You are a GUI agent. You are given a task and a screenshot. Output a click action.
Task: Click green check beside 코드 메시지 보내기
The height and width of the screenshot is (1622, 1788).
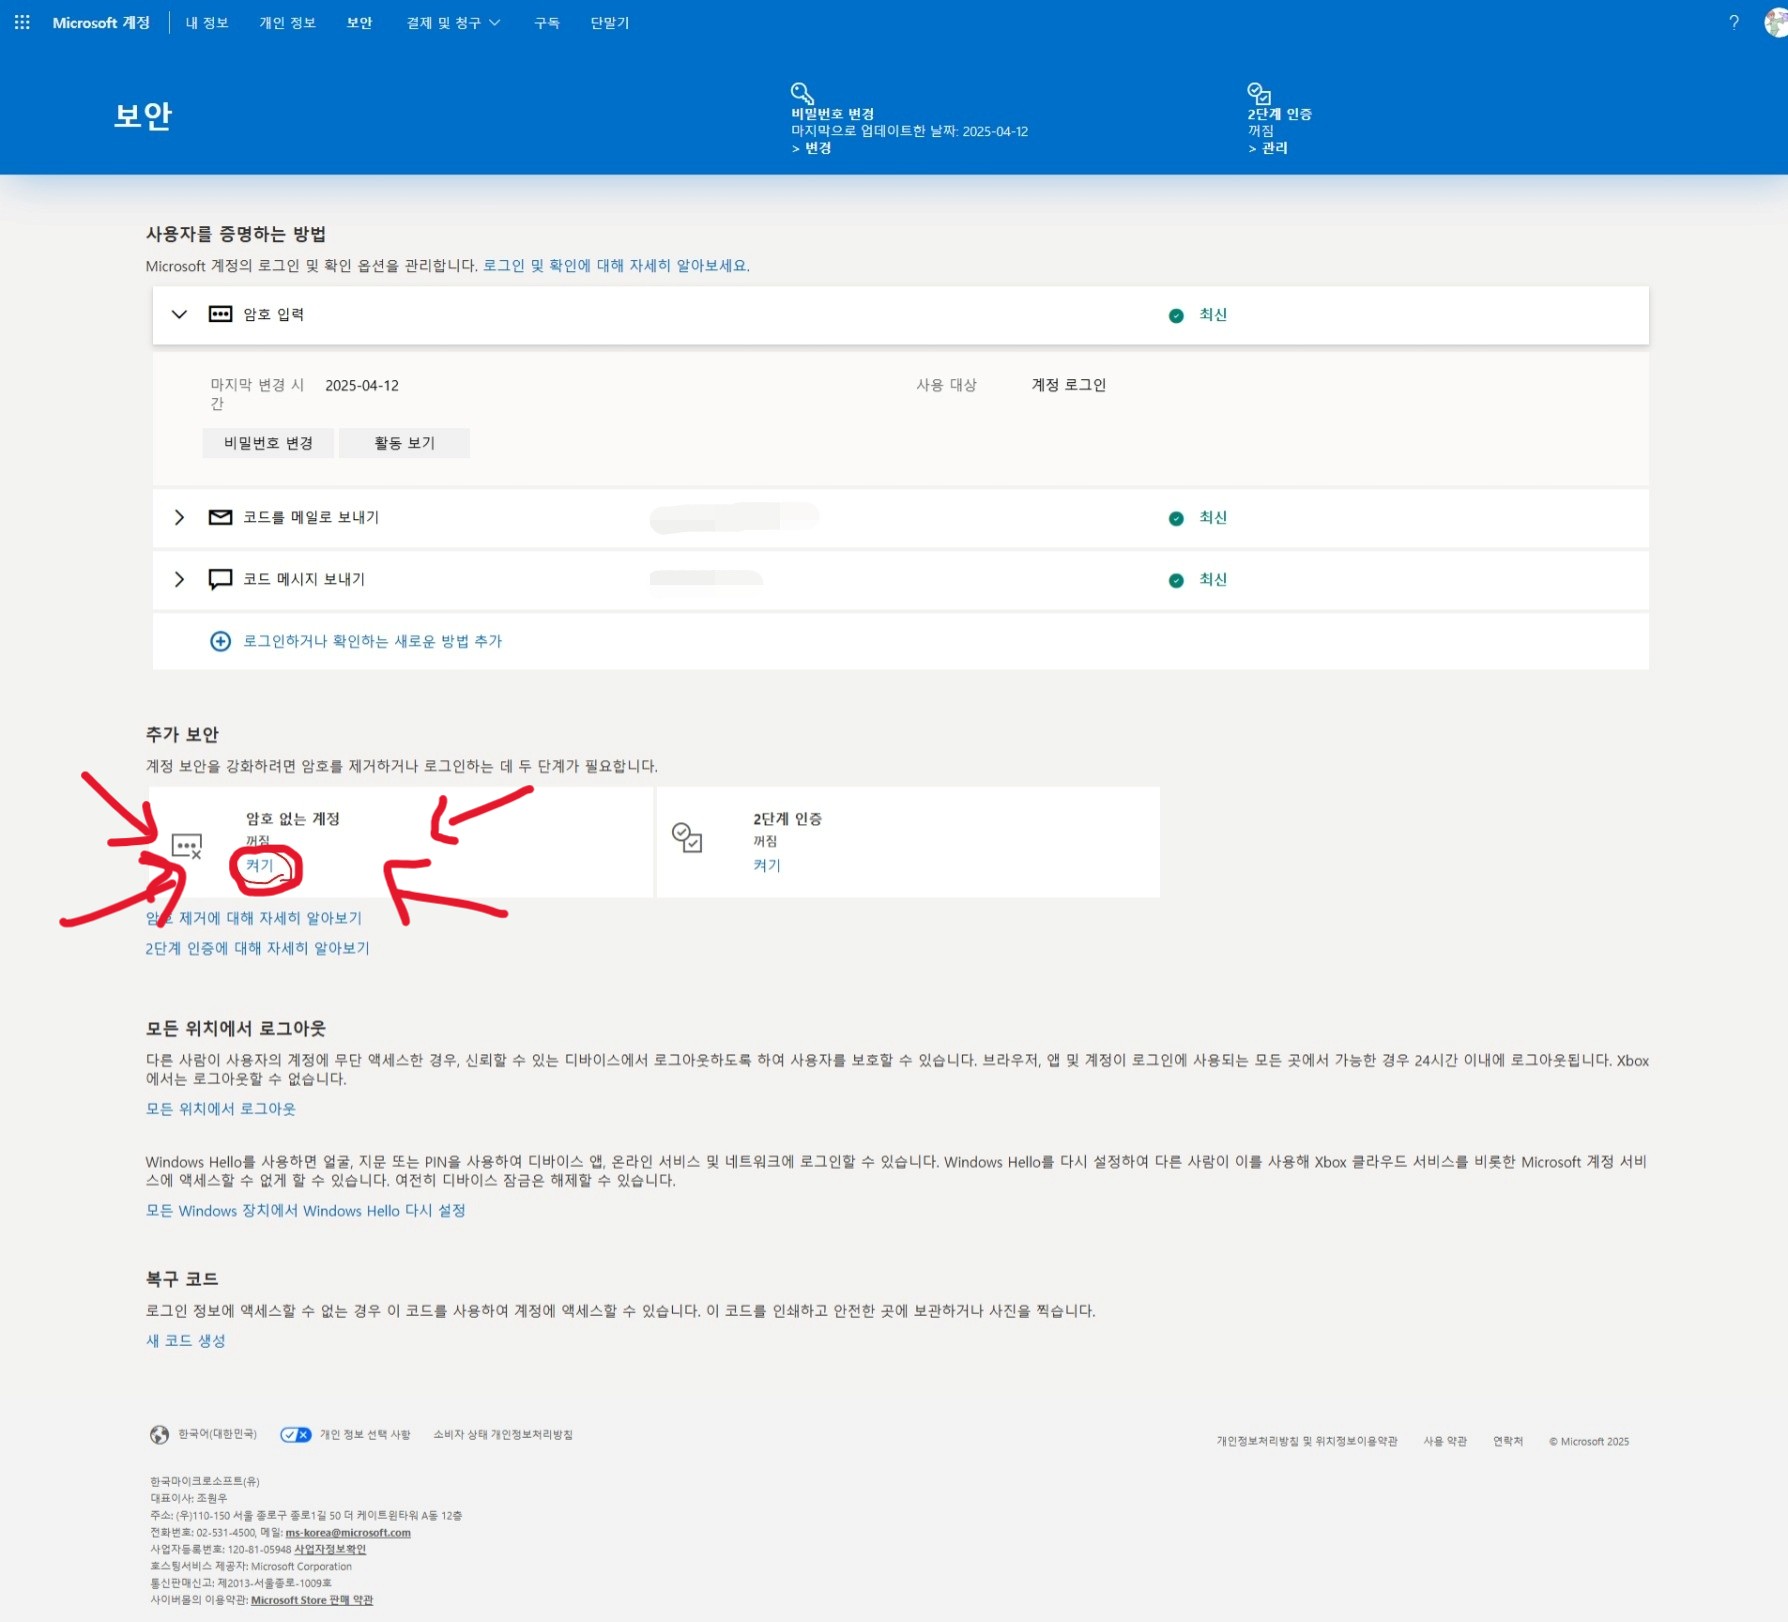[x=1176, y=581]
